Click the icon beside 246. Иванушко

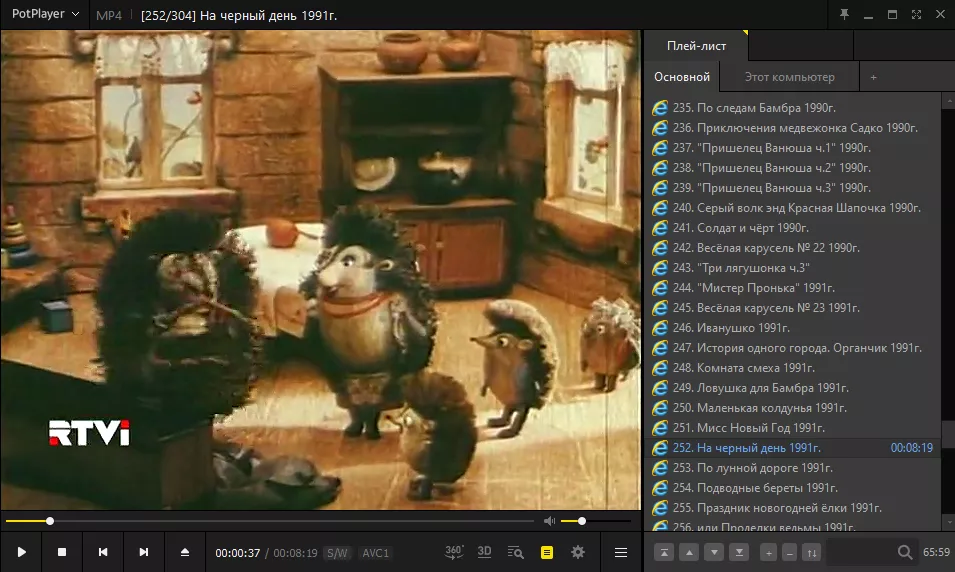660,328
